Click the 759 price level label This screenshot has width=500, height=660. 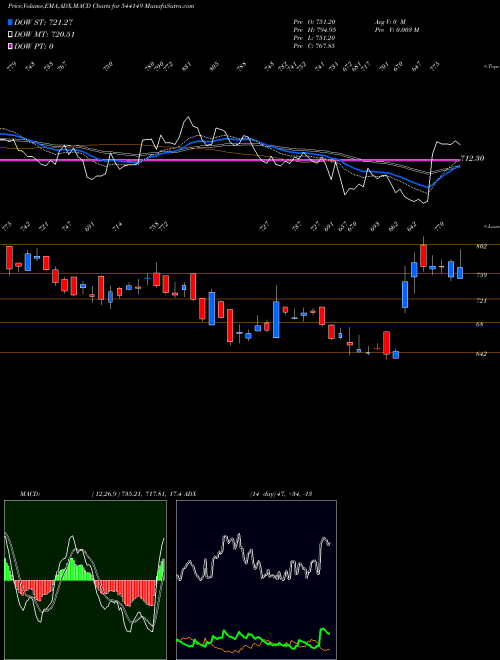481,275
